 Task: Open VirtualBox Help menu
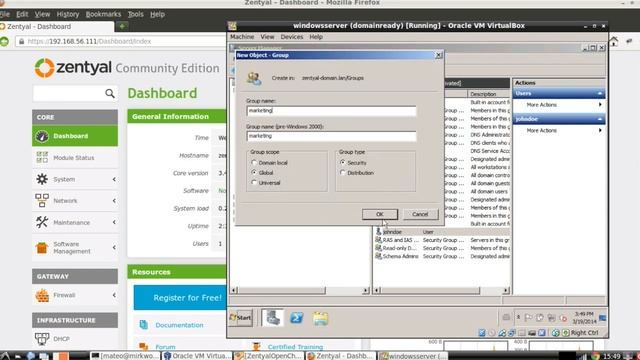[316, 37]
